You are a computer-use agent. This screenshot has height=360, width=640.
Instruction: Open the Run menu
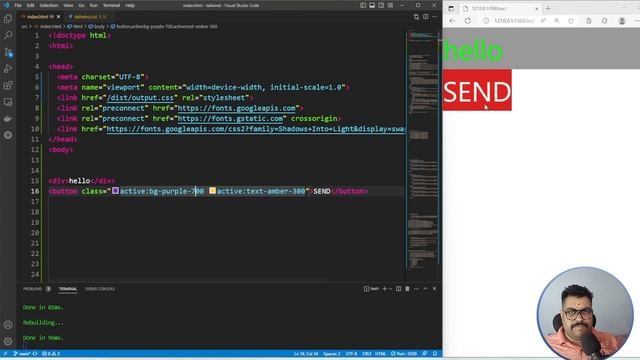tap(93, 5)
